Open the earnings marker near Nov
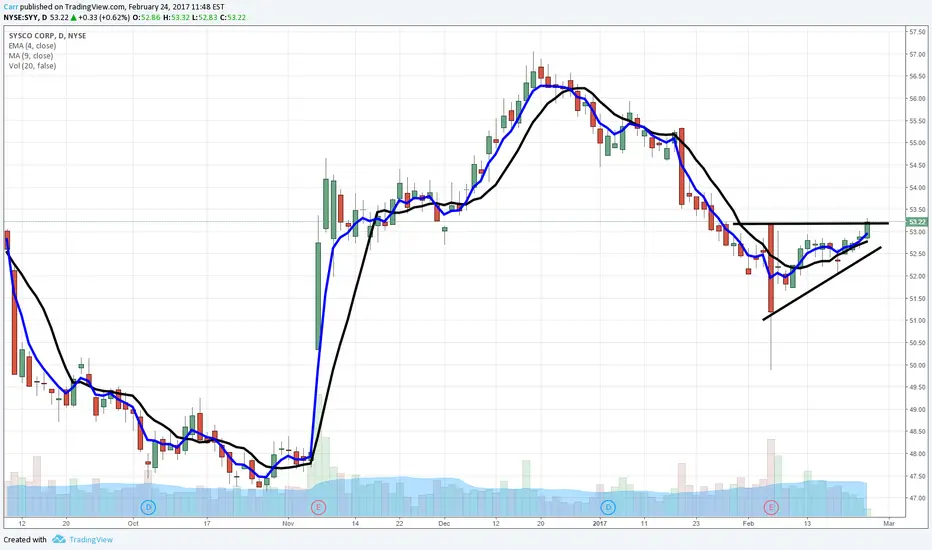Screen dimensions: 932x550 (319, 507)
